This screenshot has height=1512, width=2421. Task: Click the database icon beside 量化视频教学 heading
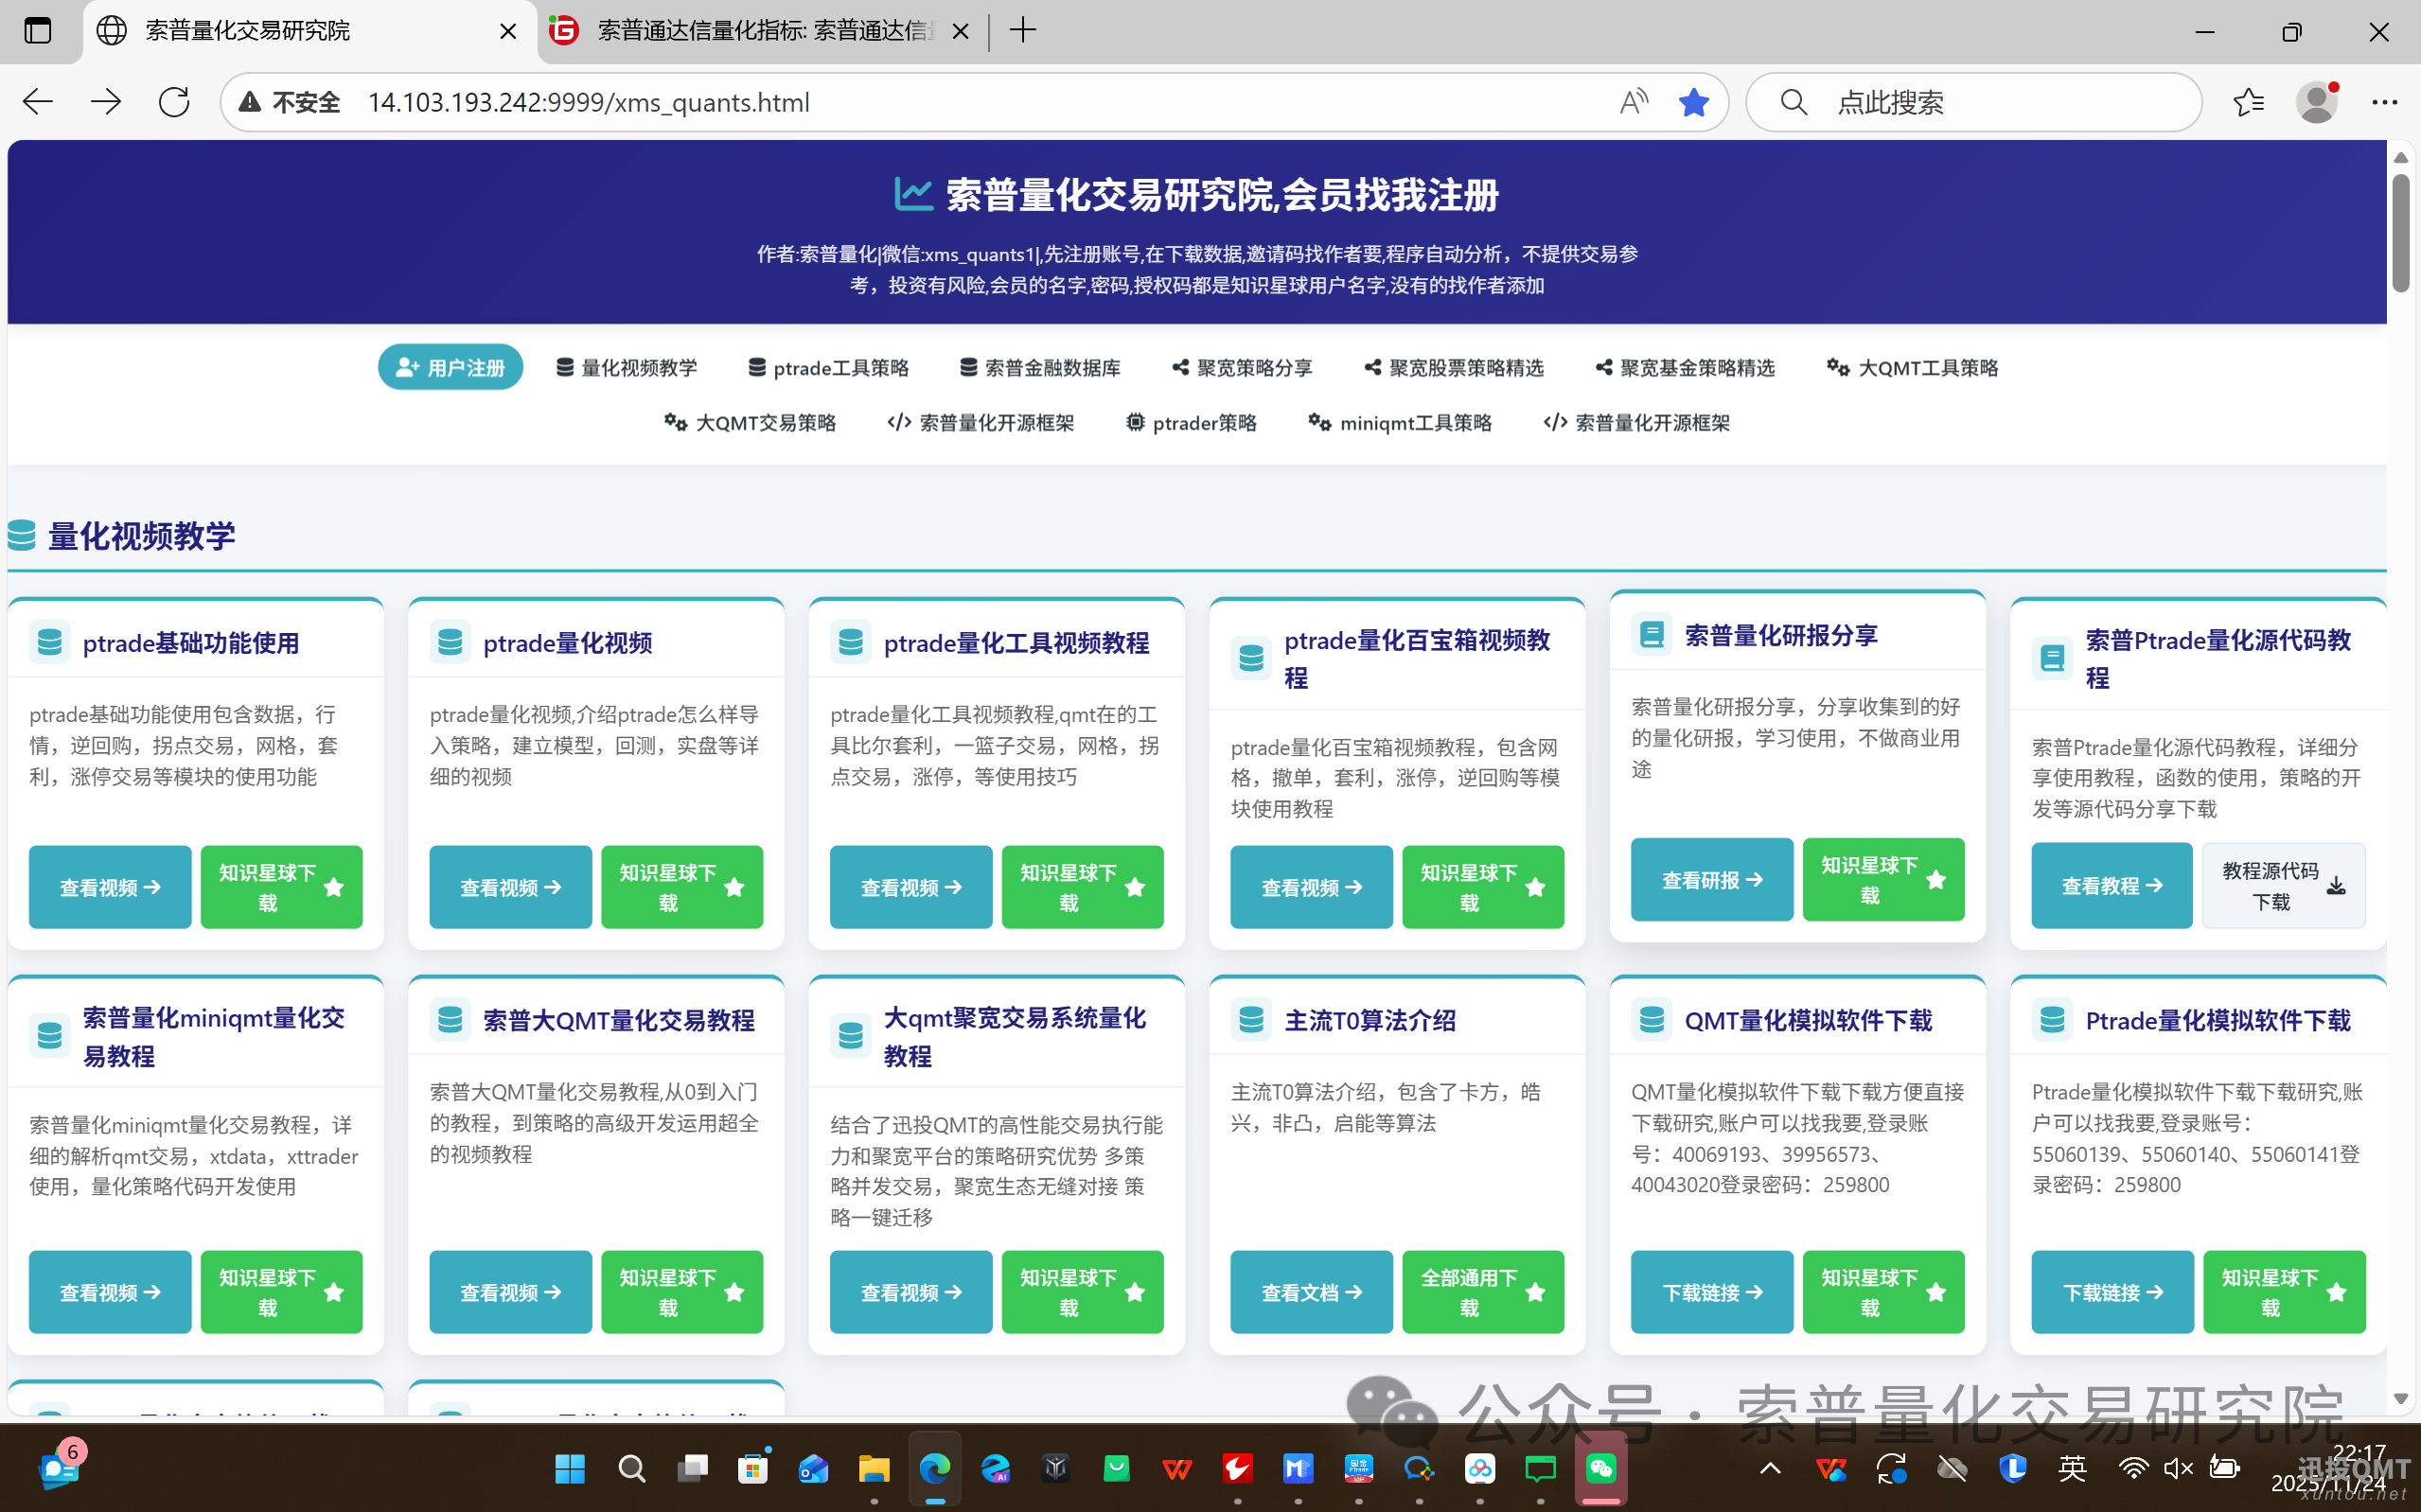(20, 536)
